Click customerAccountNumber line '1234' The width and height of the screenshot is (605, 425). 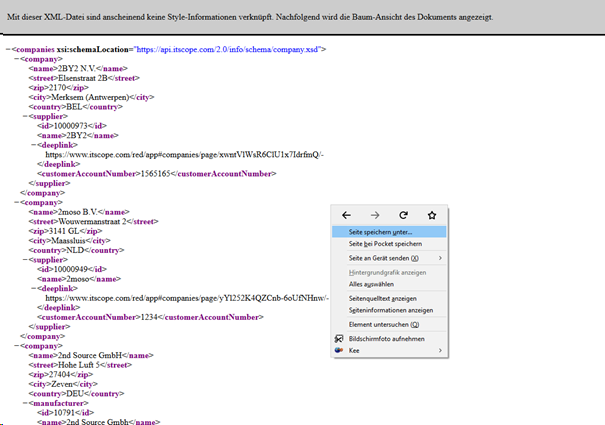[150, 317]
